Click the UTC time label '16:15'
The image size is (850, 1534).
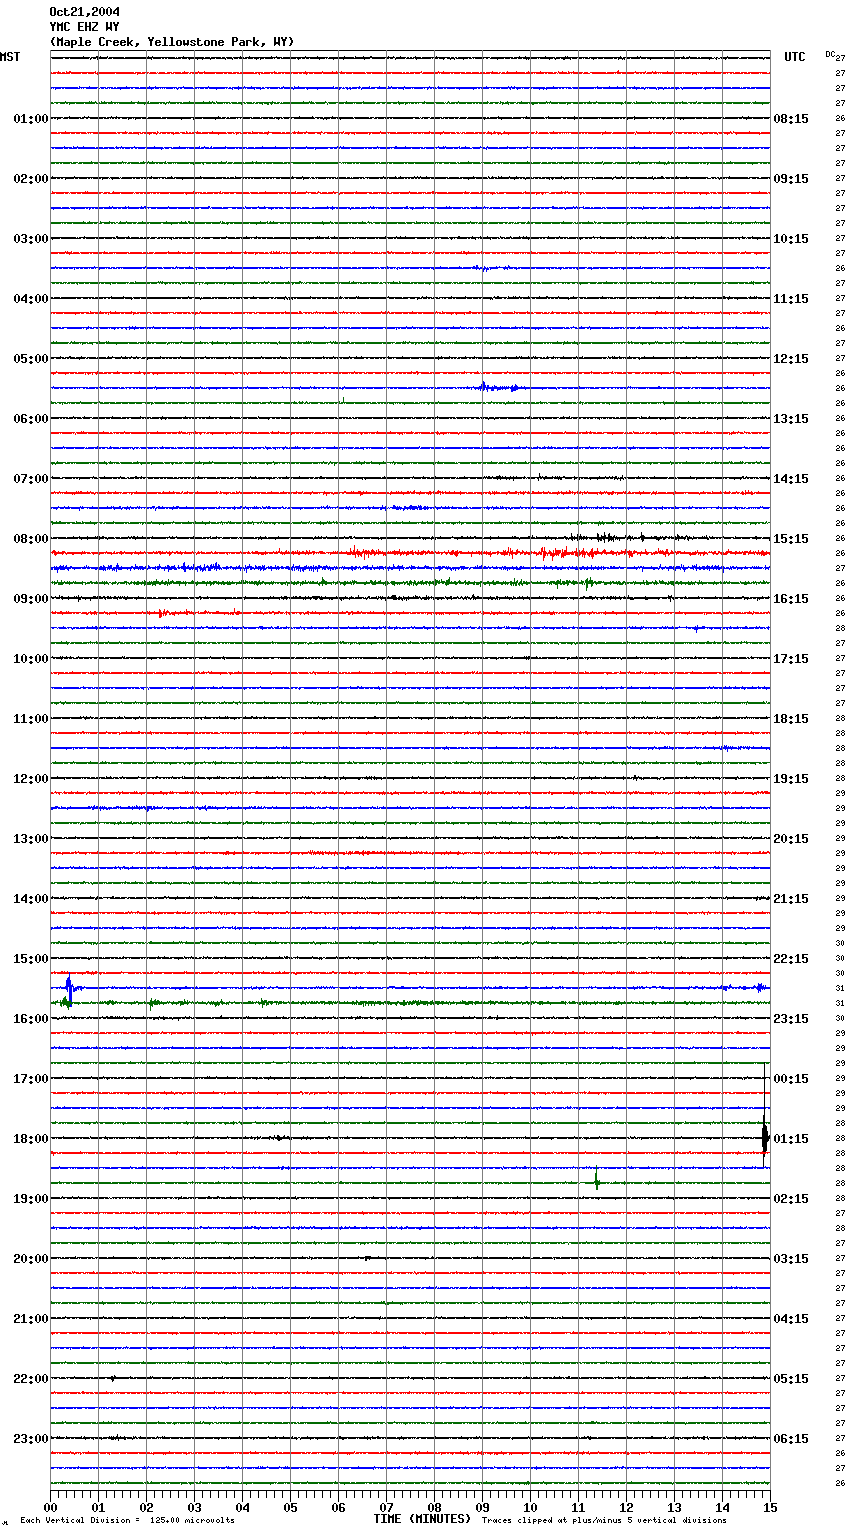[x=791, y=599]
